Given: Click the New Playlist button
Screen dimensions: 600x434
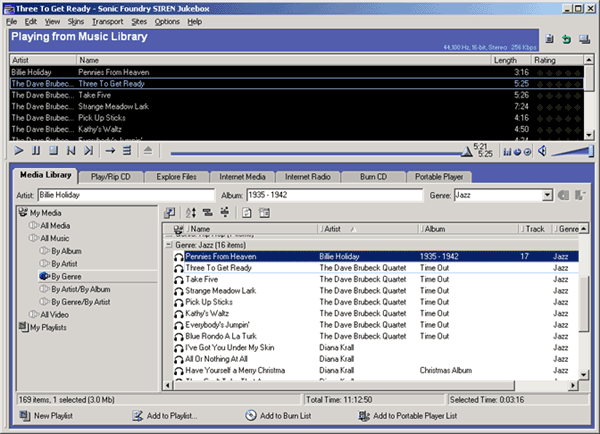Looking at the screenshot, I should 46,416.
